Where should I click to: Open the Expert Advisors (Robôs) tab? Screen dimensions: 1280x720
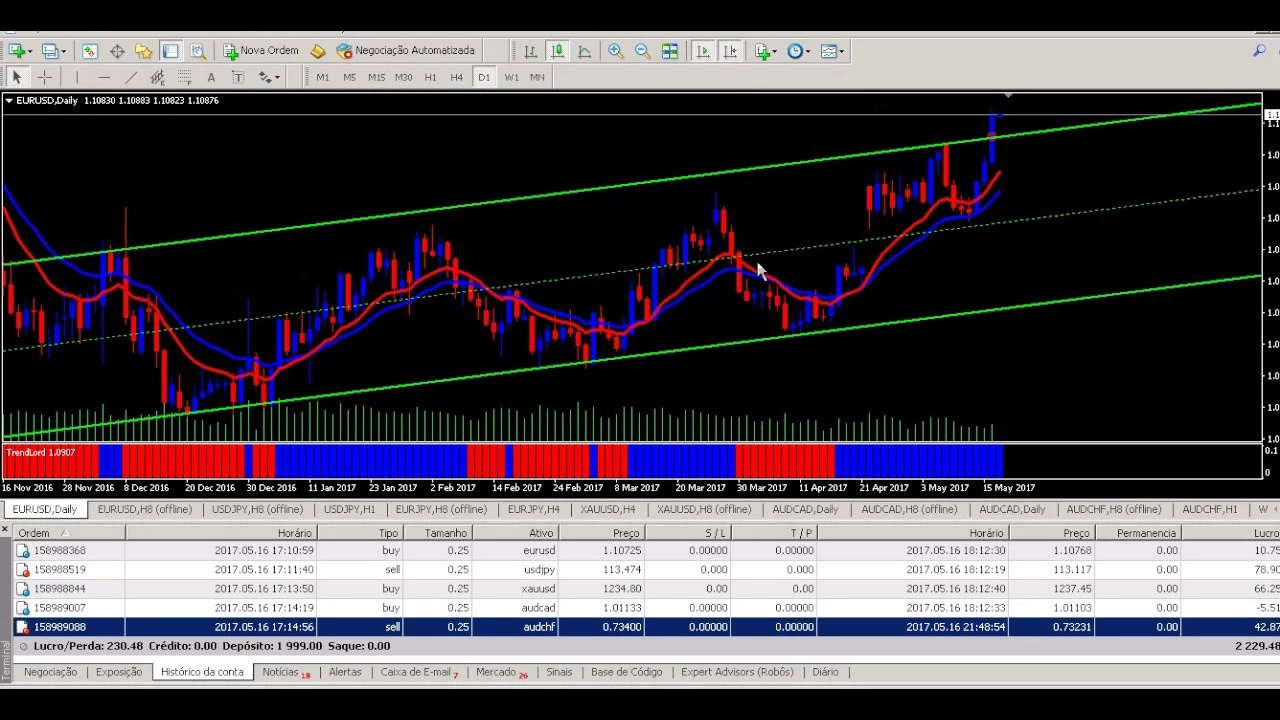click(x=737, y=672)
